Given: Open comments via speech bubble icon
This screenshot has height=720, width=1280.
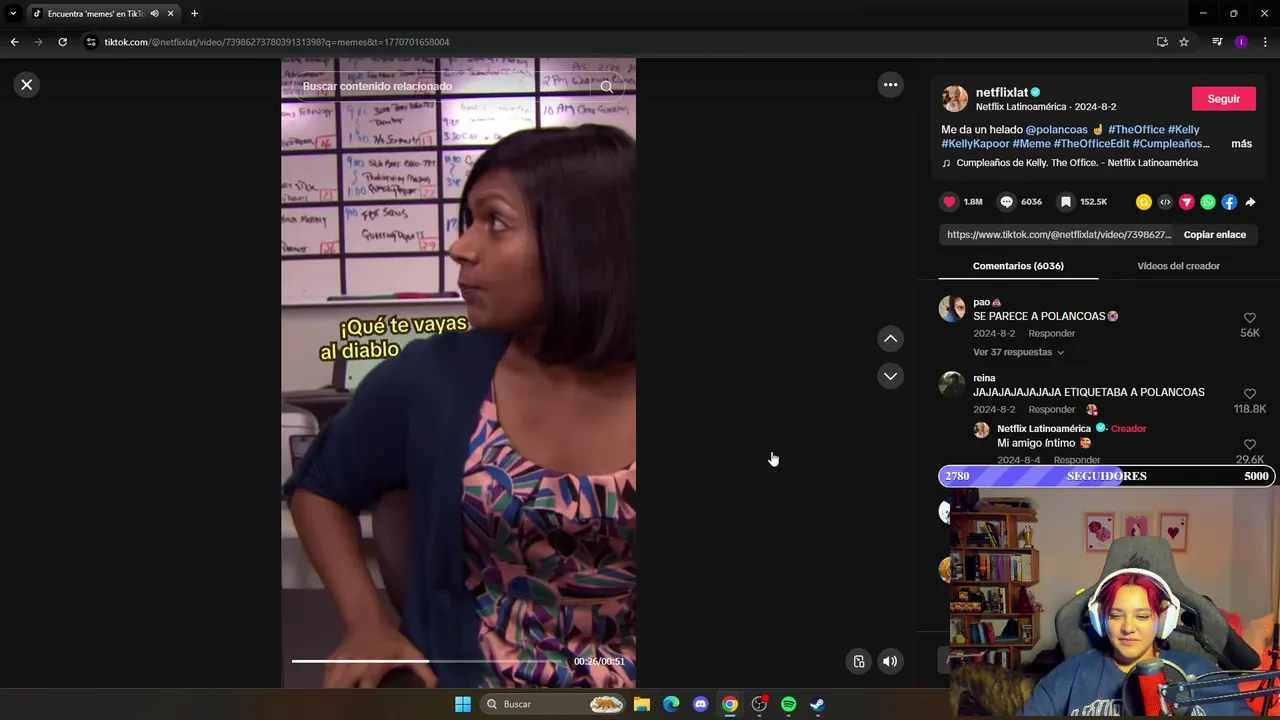Looking at the screenshot, I should pyautogui.click(x=1007, y=202).
